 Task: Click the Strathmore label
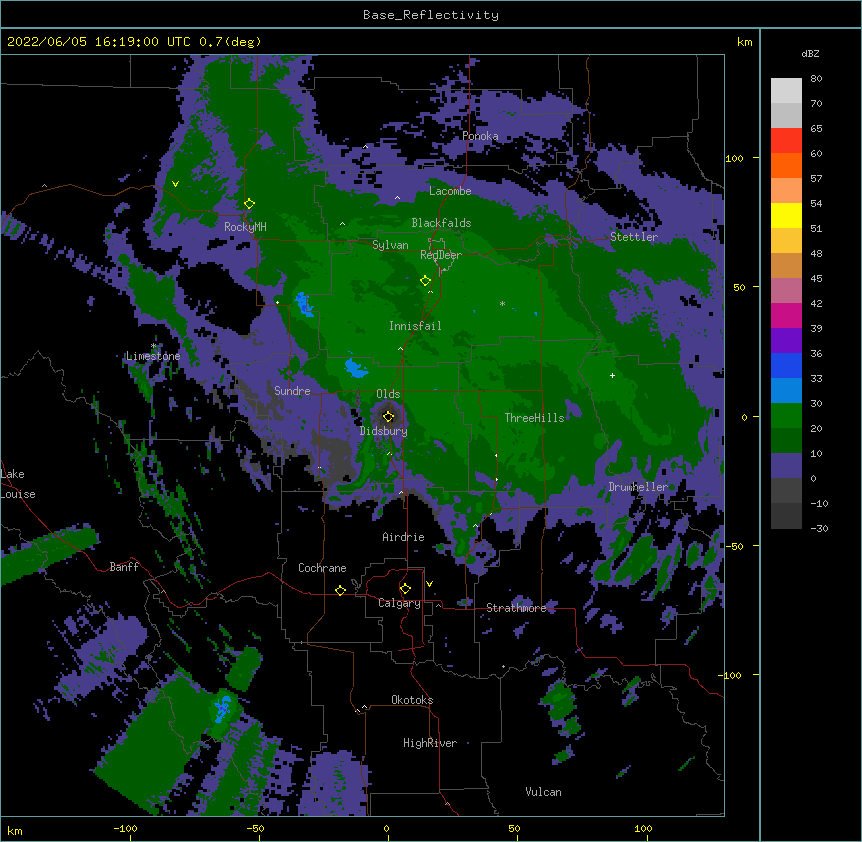pyautogui.click(x=517, y=608)
